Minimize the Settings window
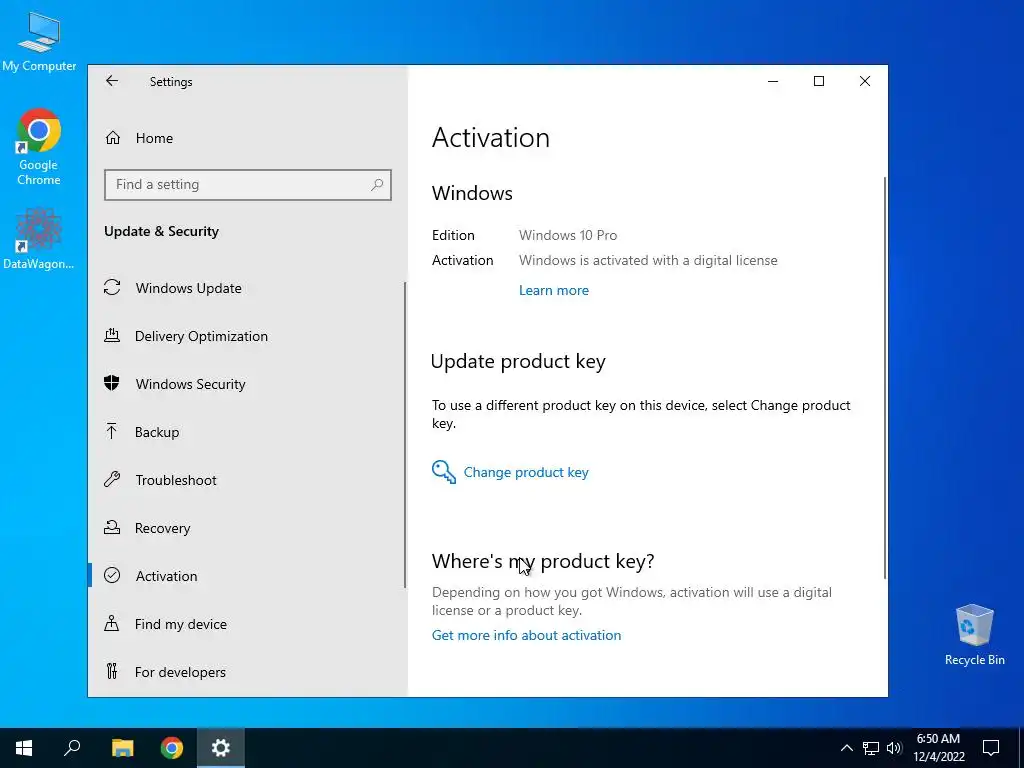The width and height of the screenshot is (1024, 768). 773,81
